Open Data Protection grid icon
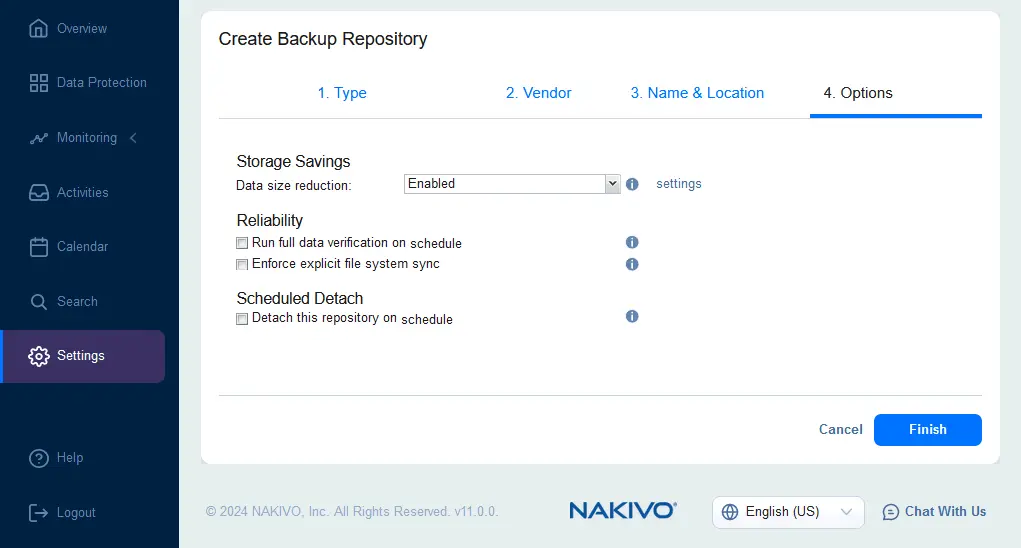 [x=39, y=83]
